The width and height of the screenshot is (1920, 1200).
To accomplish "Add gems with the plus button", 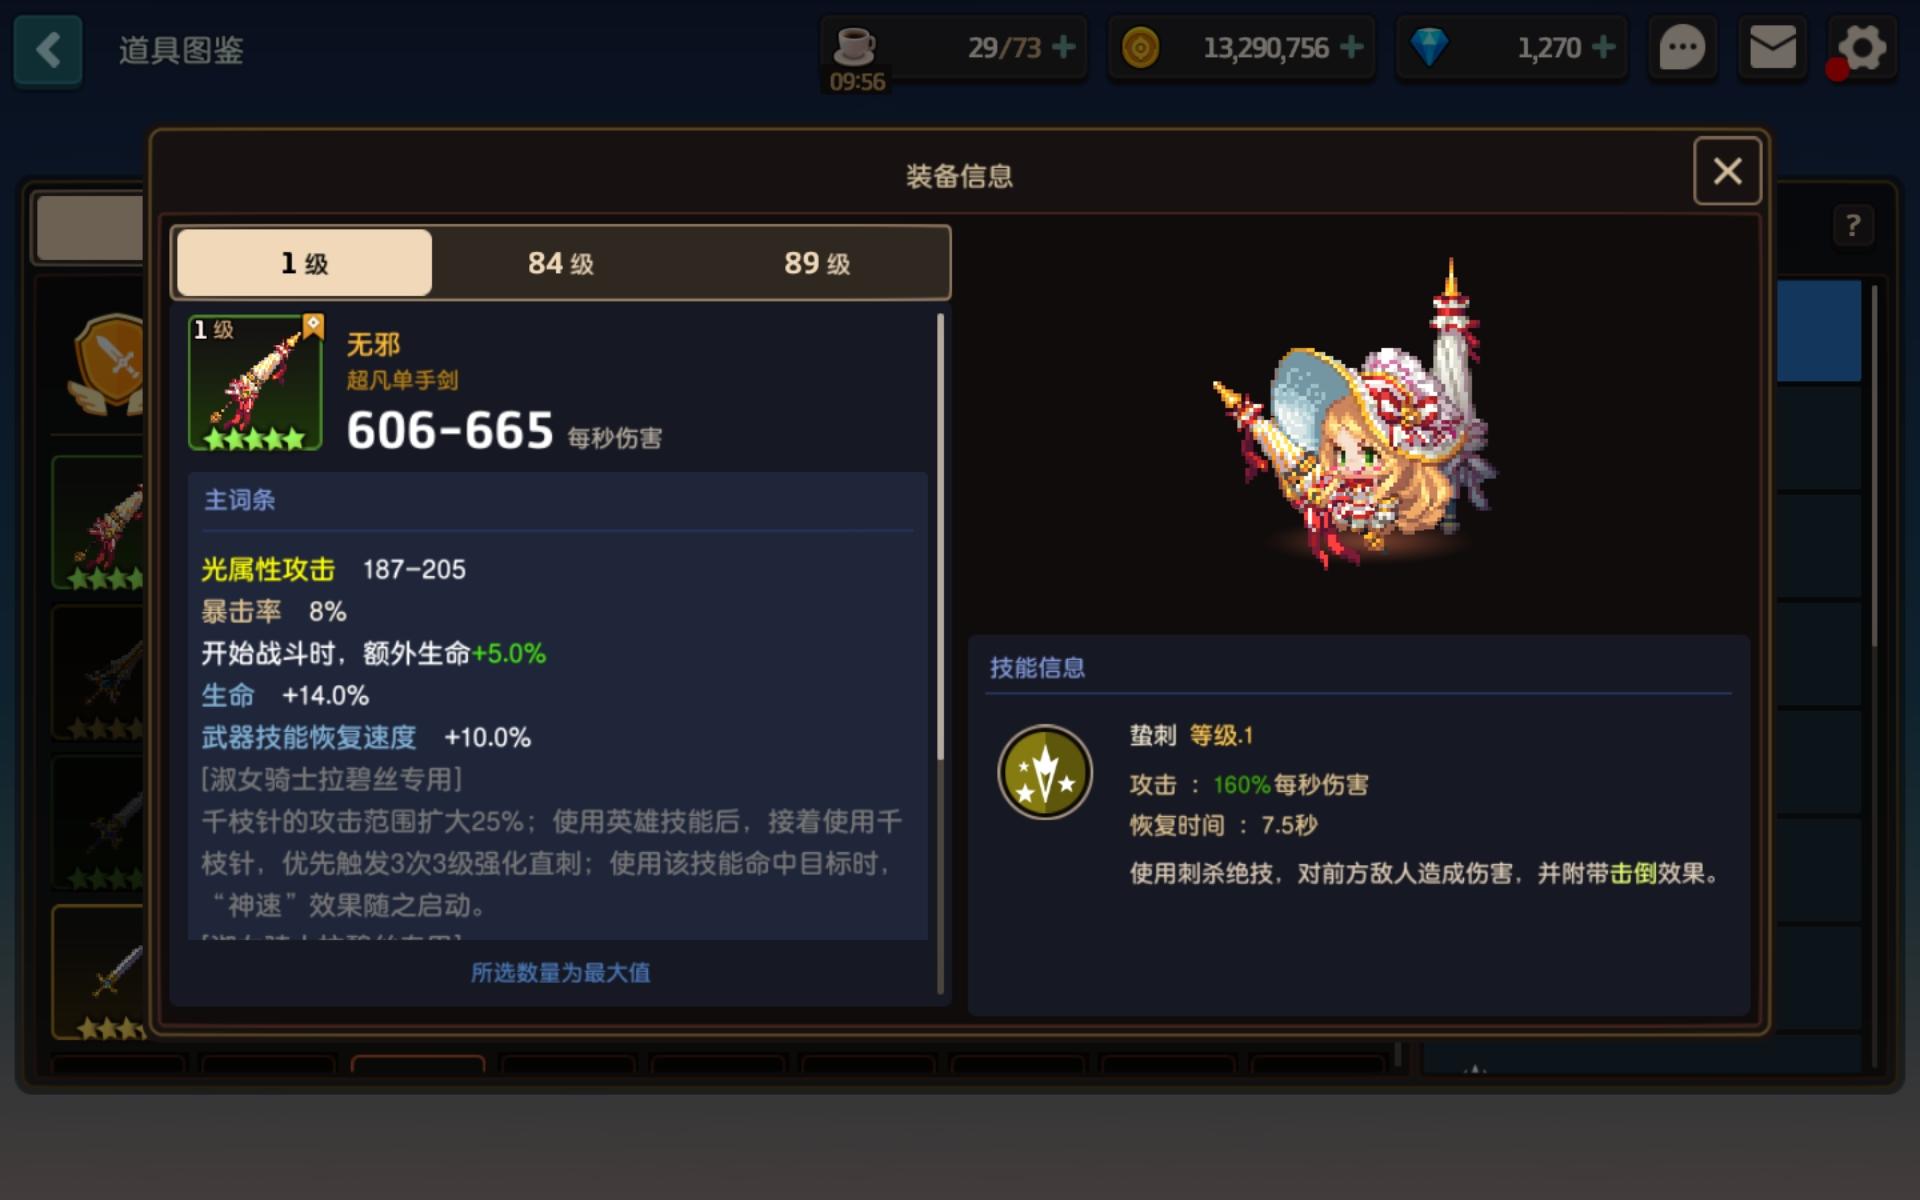I will click(x=1603, y=47).
